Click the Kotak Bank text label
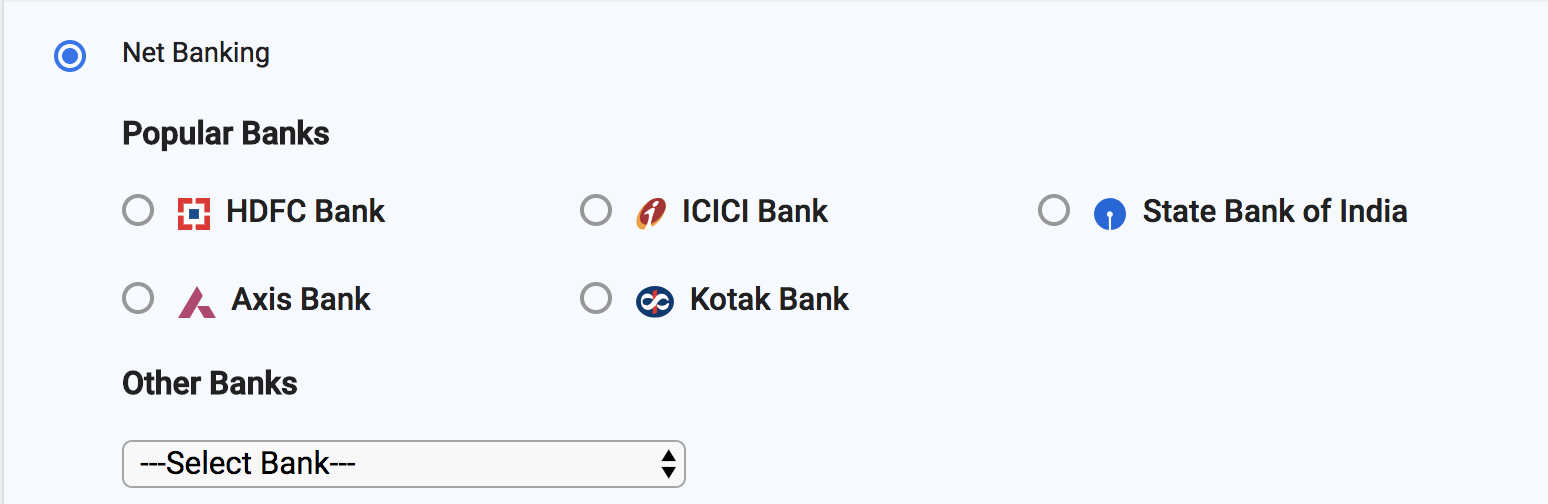Screen dimensions: 1548x504 [x=769, y=299]
